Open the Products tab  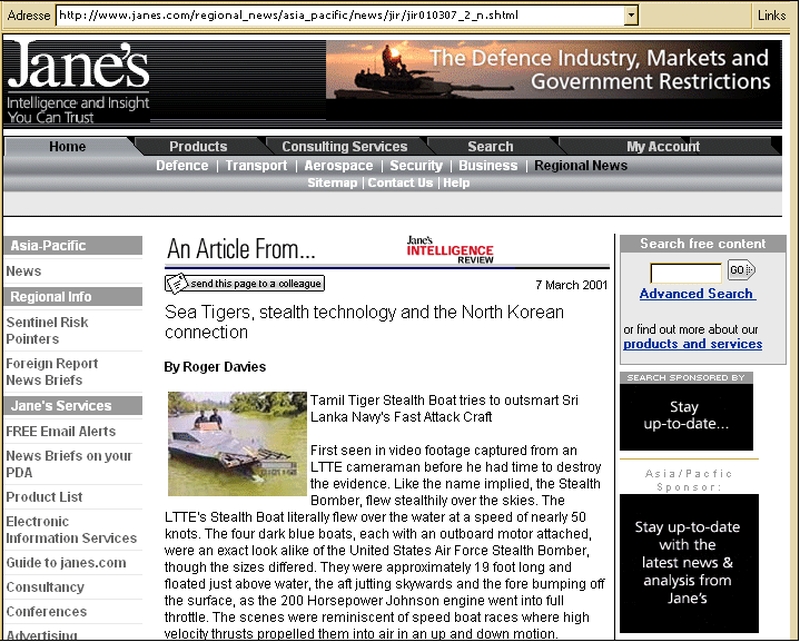pos(198,146)
